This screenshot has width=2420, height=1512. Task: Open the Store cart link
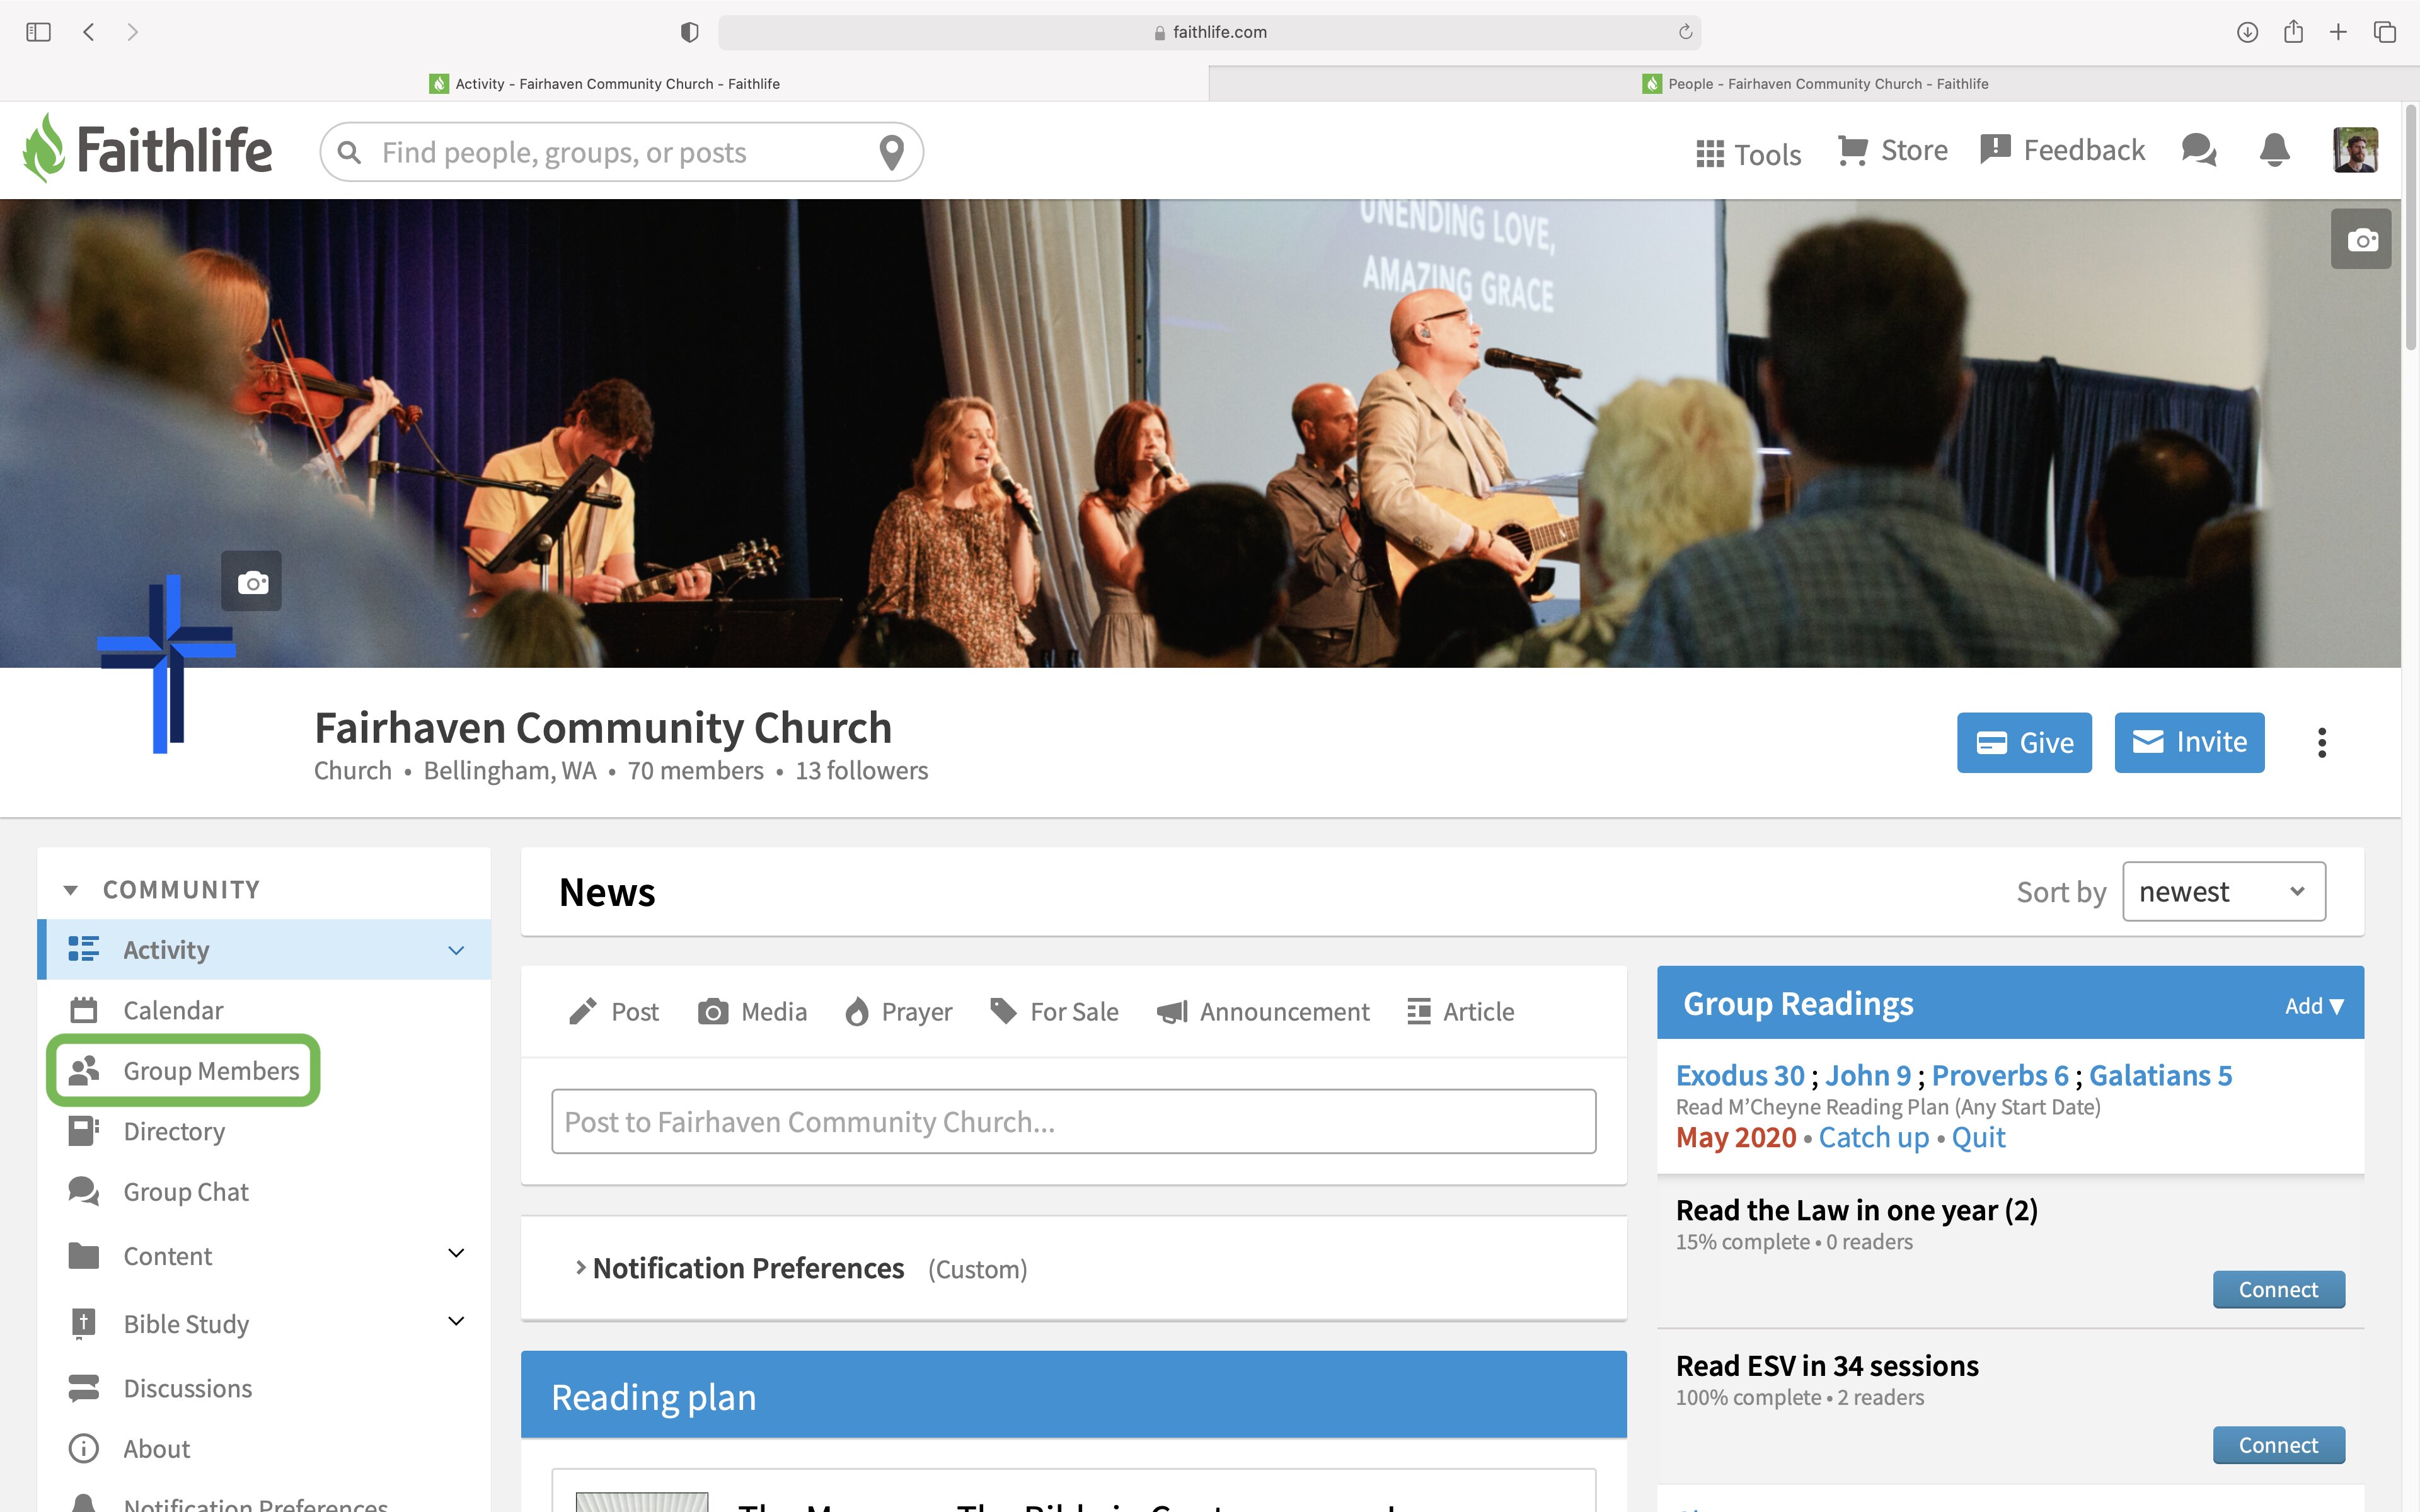(x=1893, y=150)
